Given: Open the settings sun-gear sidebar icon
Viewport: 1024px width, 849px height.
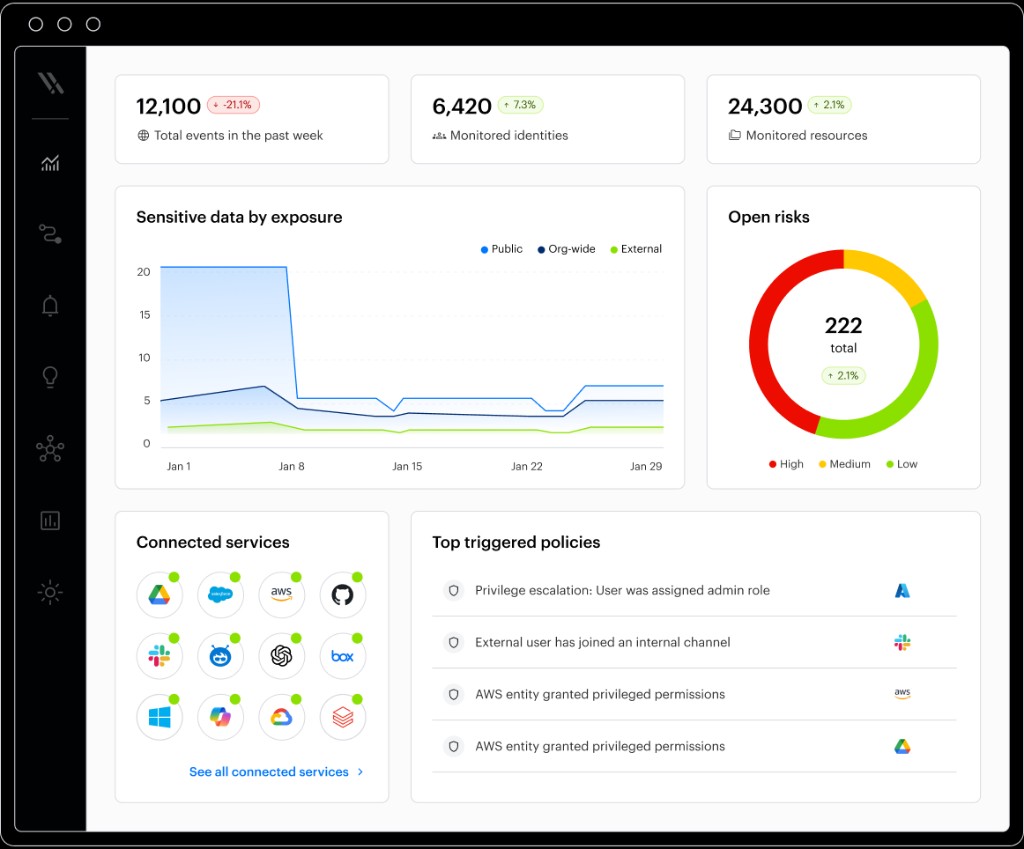Looking at the screenshot, I should 50,592.
